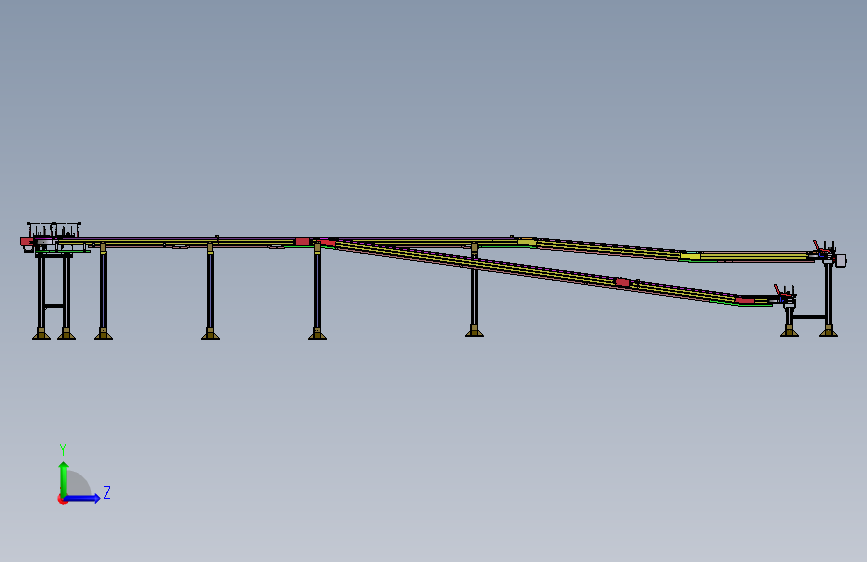Click the 'Y' label of the triad
Screen dimensions: 867x562
(x=63, y=449)
